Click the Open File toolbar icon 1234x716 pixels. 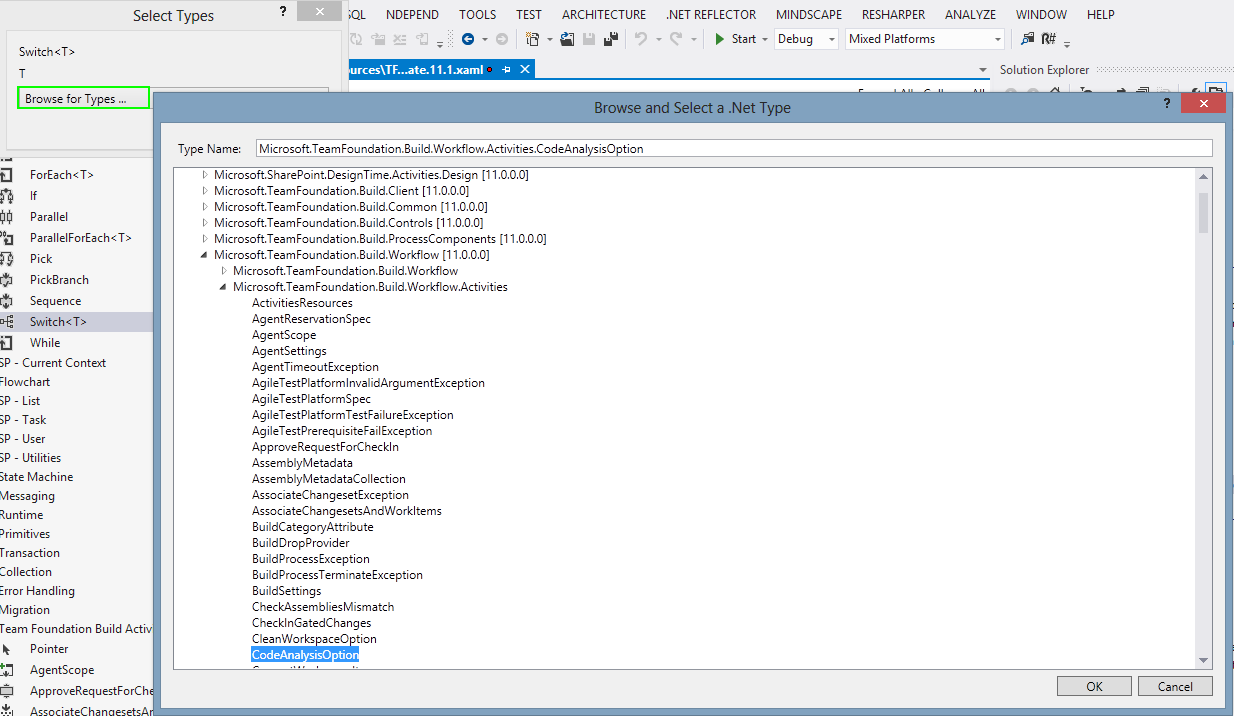(x=567, y=39)
